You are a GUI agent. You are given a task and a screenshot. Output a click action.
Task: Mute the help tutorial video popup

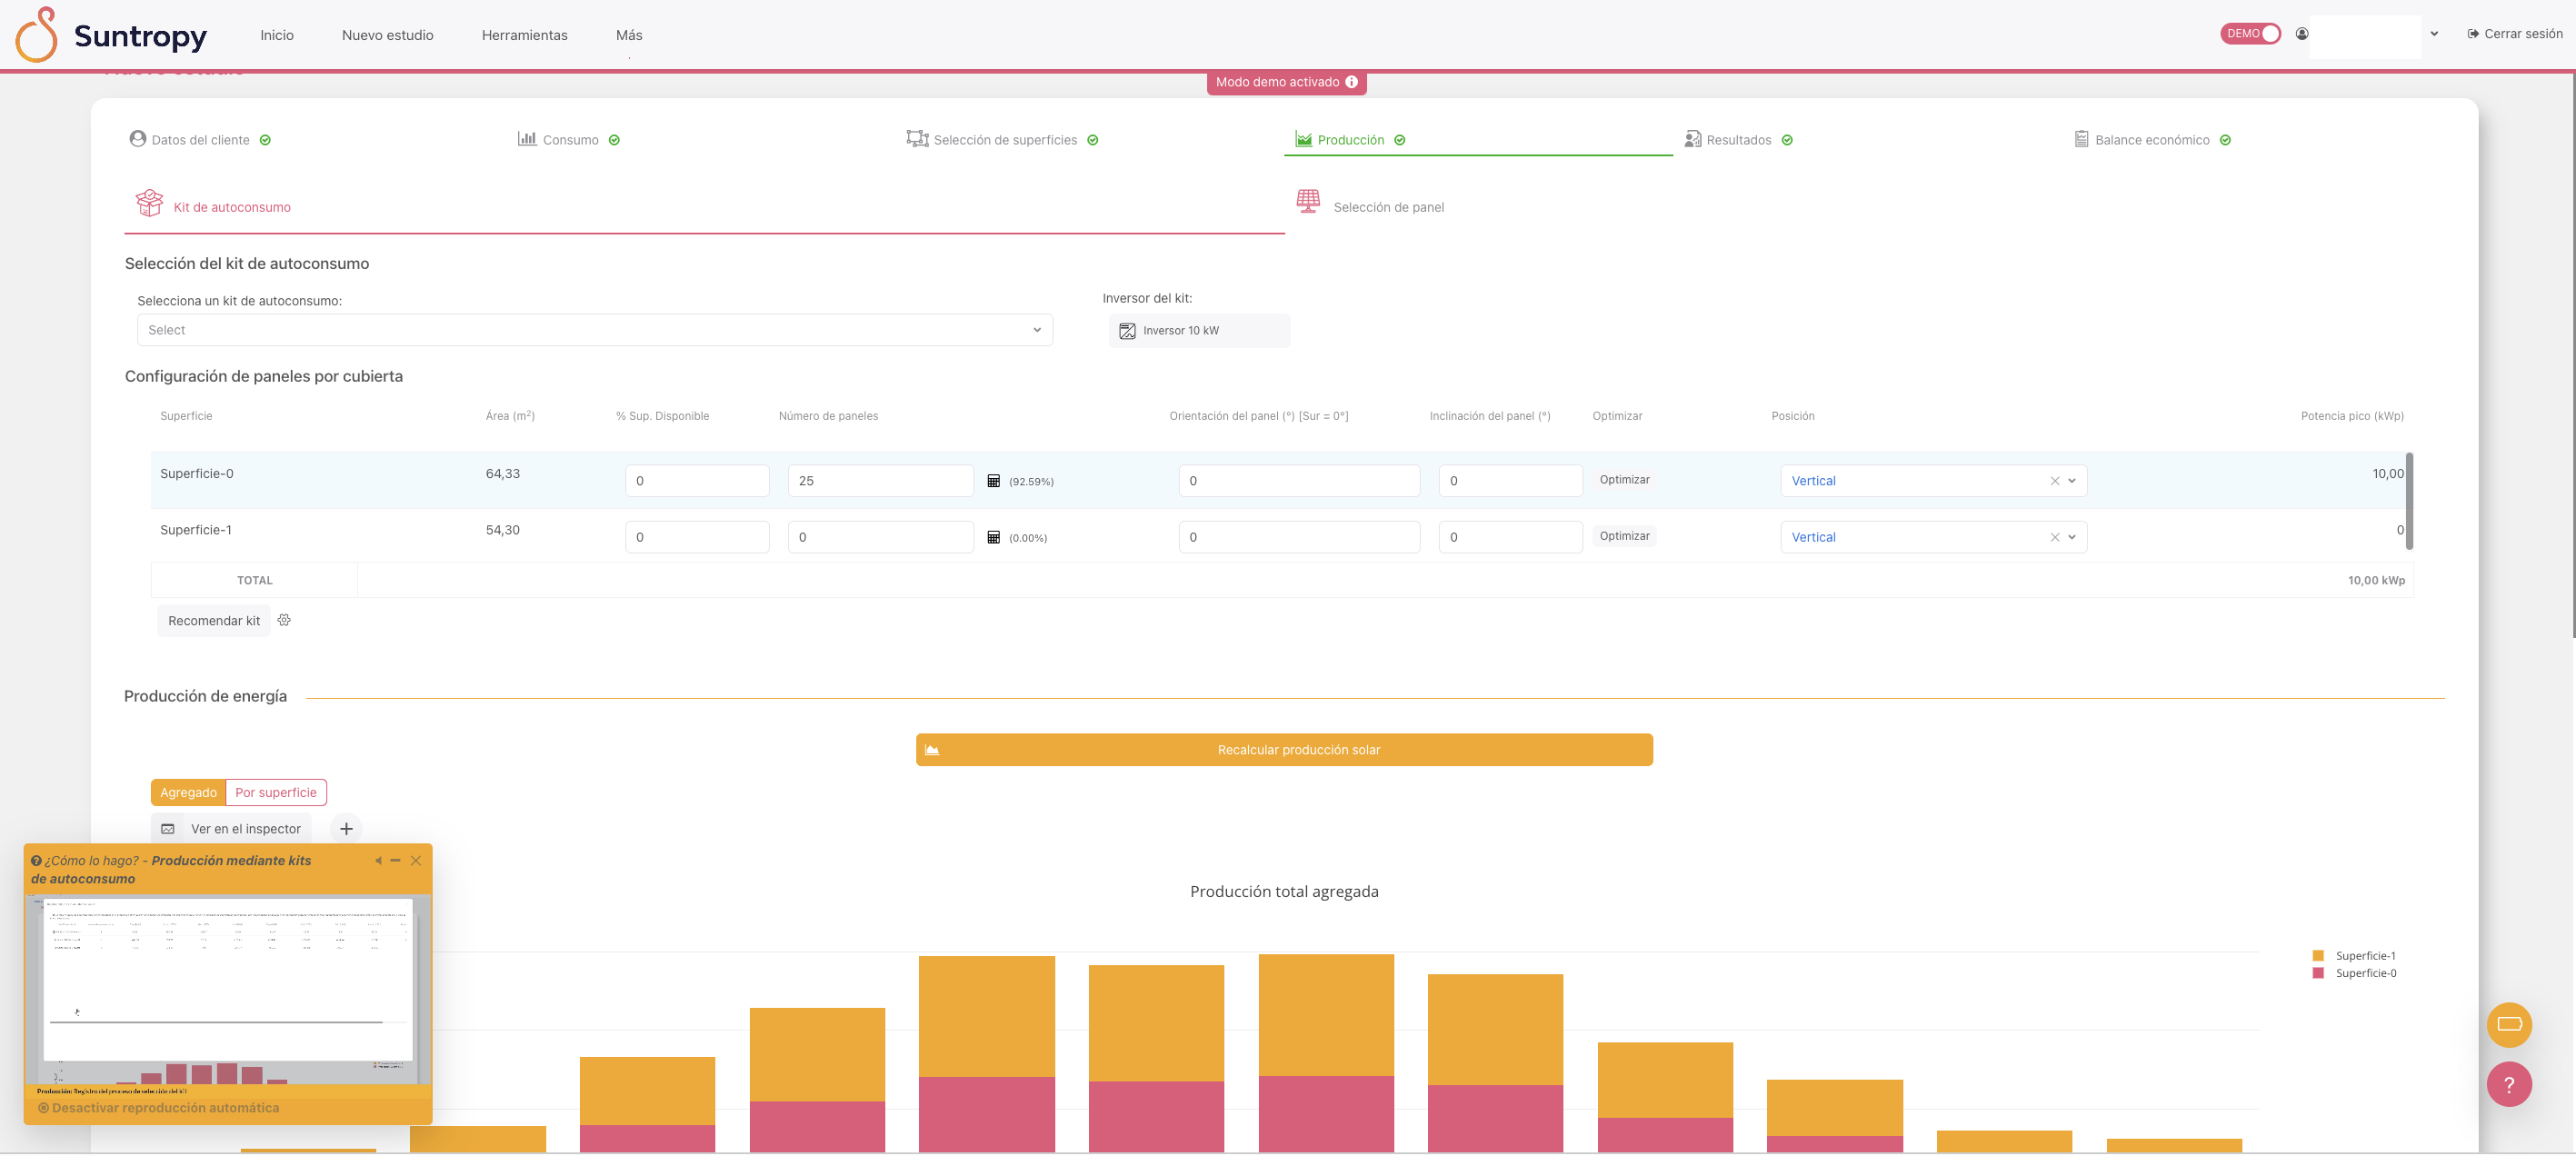tap(378, 861)
